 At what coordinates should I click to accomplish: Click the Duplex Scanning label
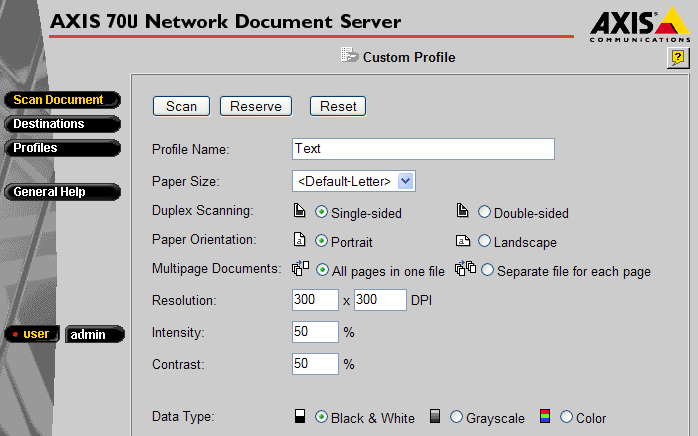pos(203,210)
